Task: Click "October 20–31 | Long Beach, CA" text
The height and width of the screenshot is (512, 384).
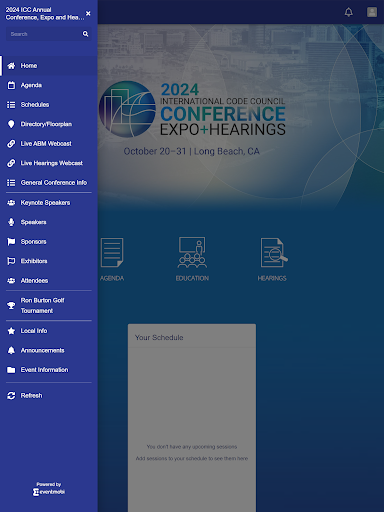Action: coord(192,151)
